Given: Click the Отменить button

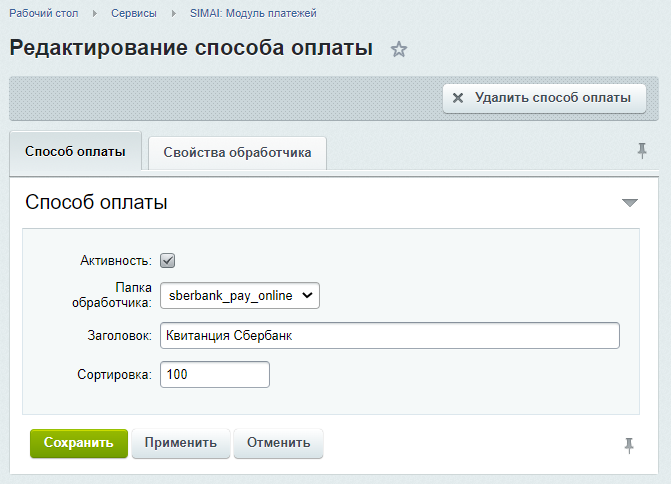Looking at the screenshot, I should [x=278, y=443].
